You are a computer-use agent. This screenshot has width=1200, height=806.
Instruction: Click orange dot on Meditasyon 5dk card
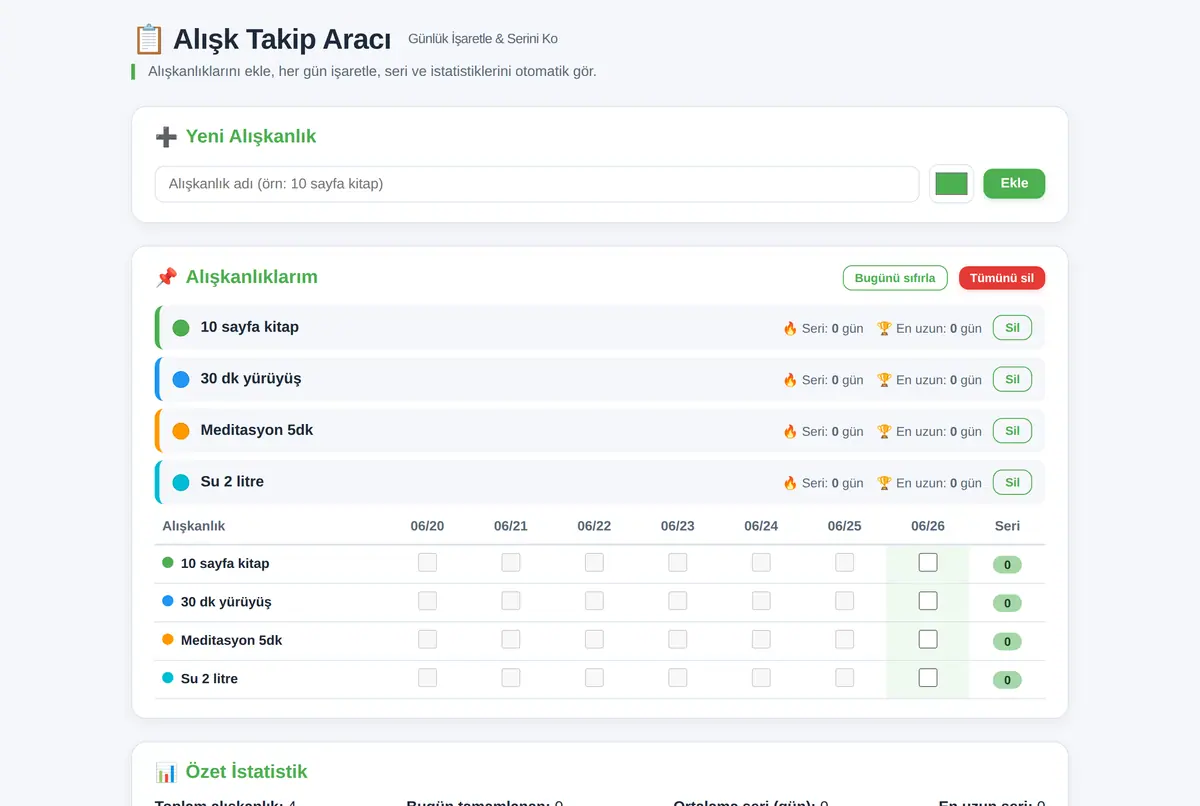point(181,431)
